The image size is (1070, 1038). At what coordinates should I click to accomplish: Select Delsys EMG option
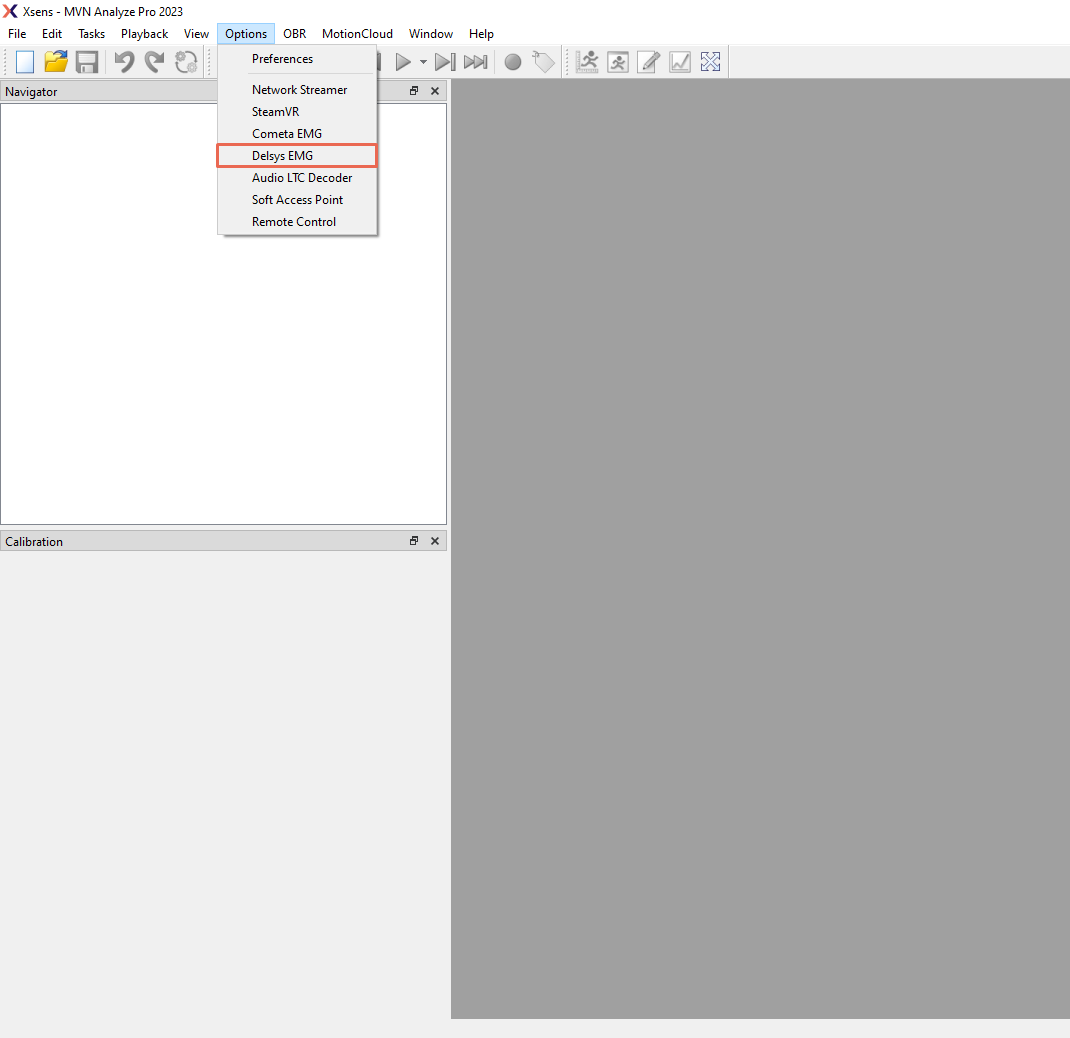[297, 156]
